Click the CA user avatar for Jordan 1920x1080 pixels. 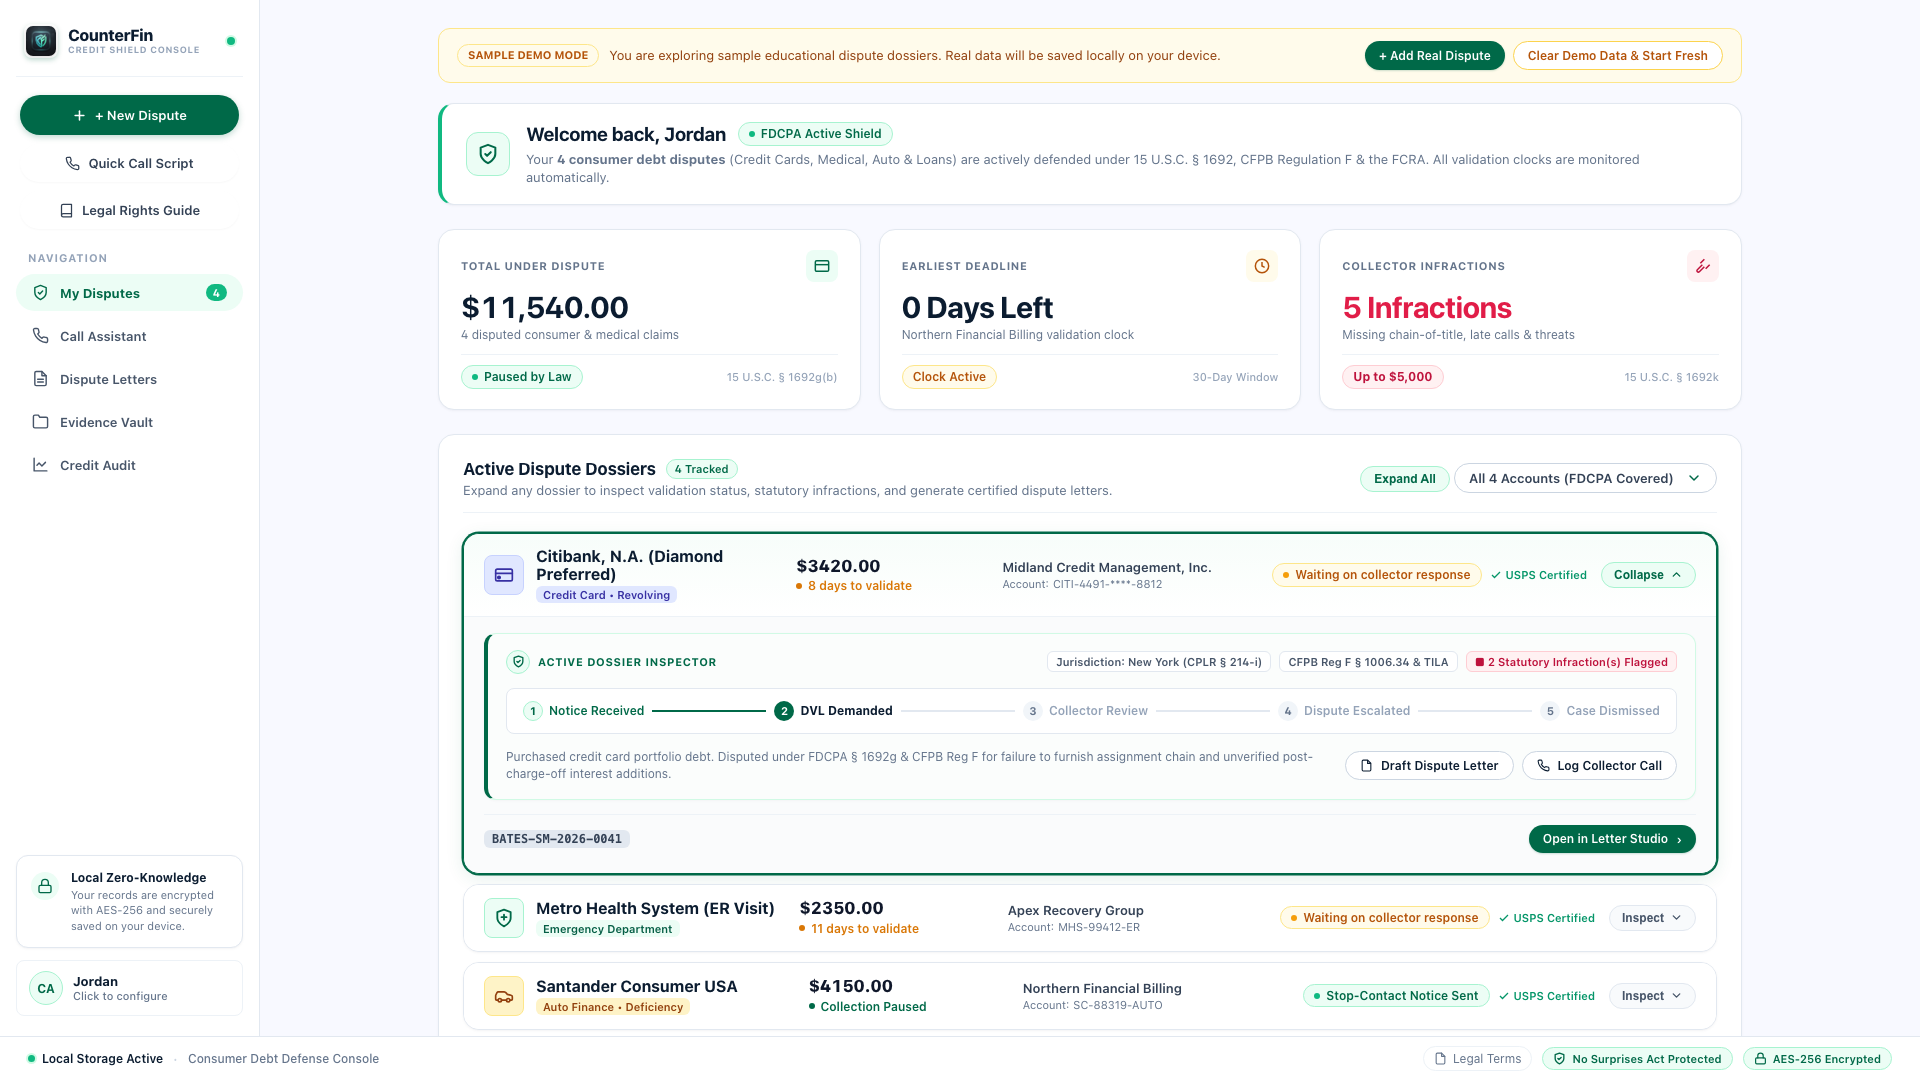click(46, 988)
